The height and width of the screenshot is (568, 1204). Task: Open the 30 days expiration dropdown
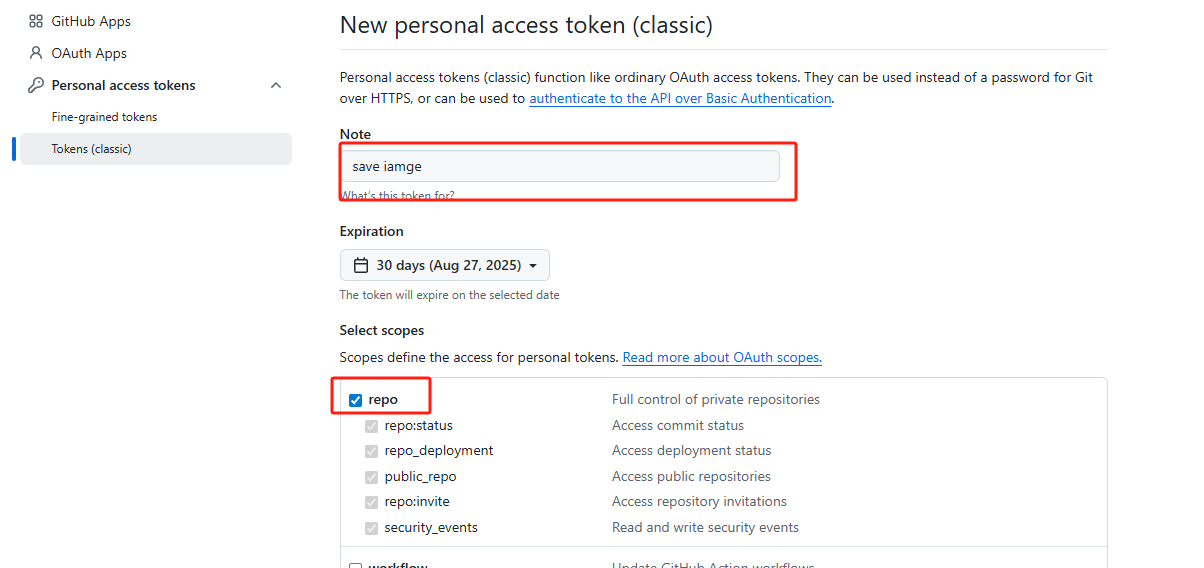coord(445,265)
